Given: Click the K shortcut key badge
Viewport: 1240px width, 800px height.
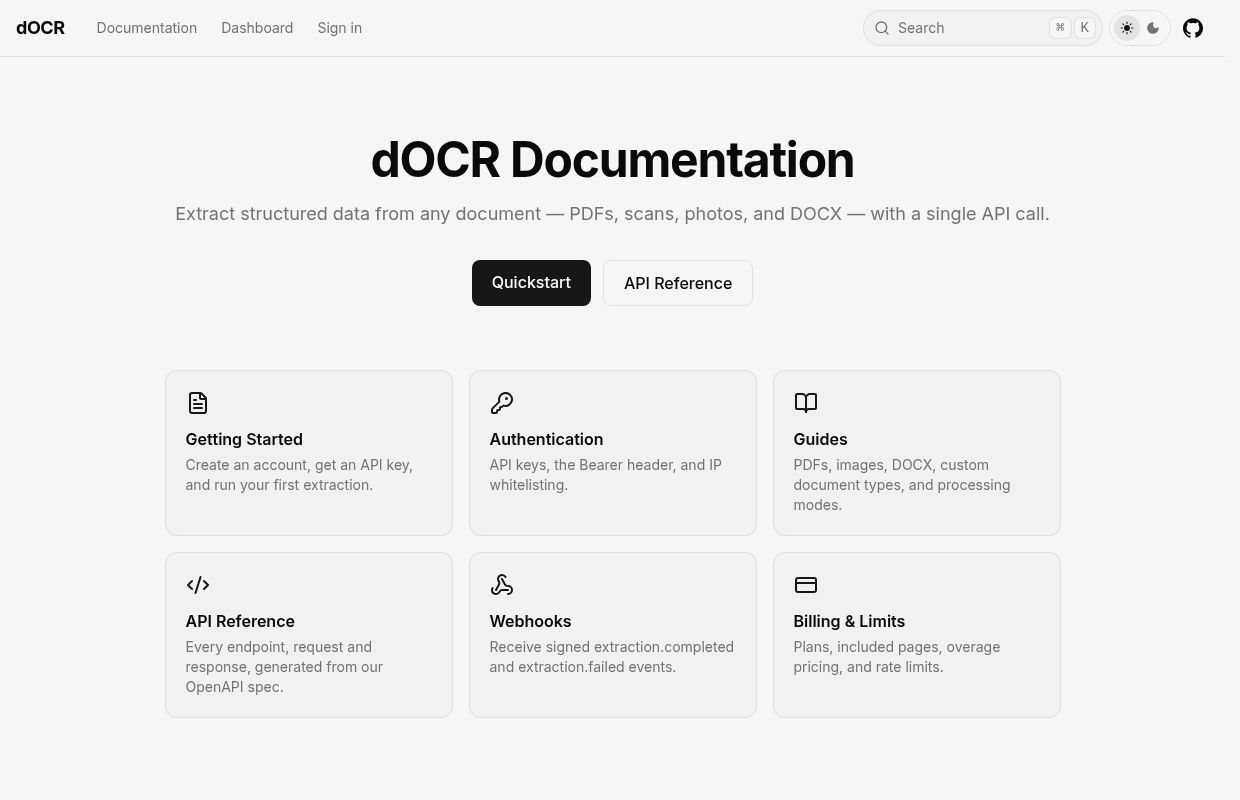Looking at the screenshot, I should (x=1085, y=28).
